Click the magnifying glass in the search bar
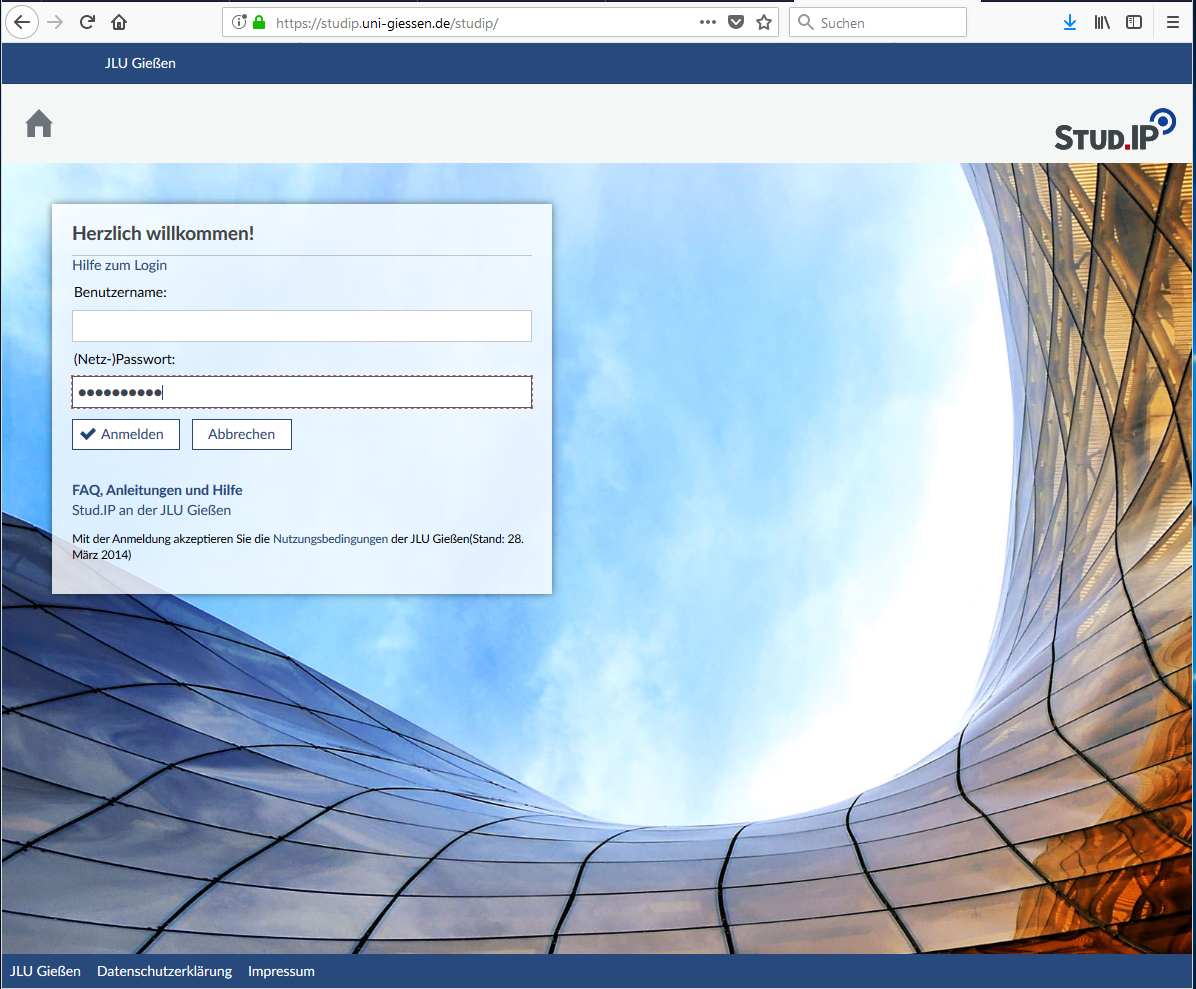1196x989 pixels. 806,22
